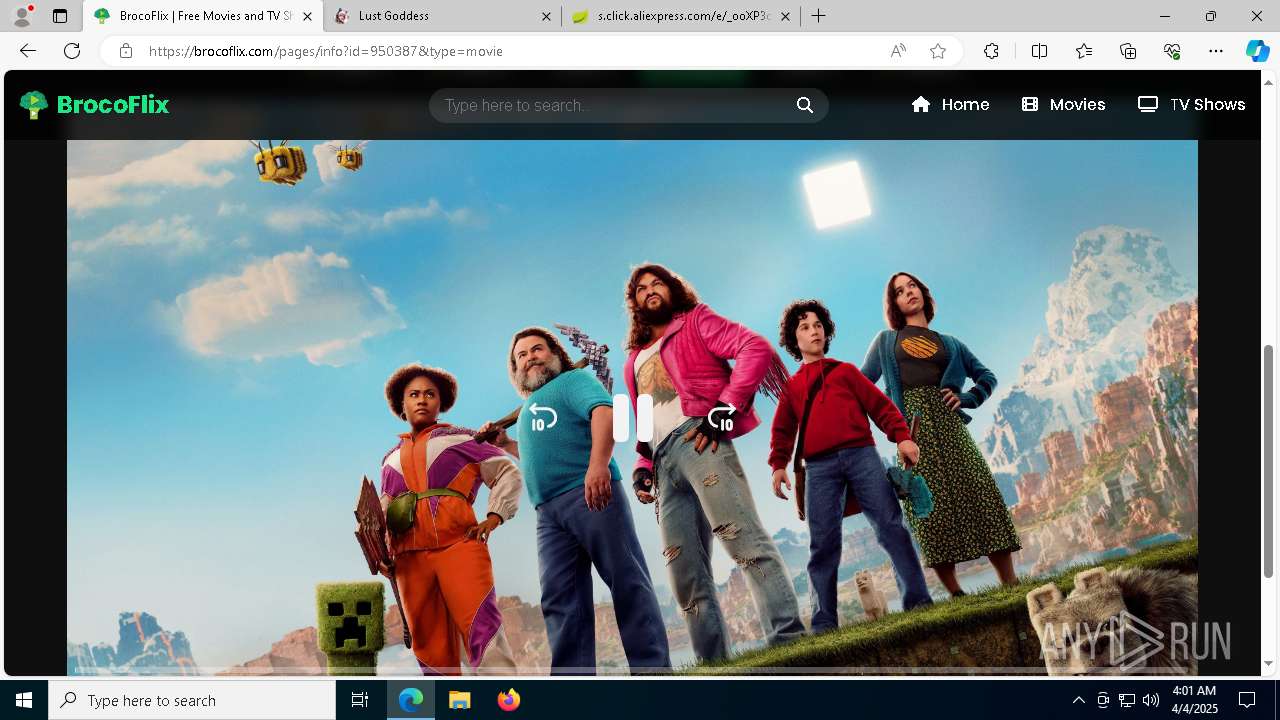Close the Lust Goddess tab
1280x720 pixels.
click(x=546, y=16)
